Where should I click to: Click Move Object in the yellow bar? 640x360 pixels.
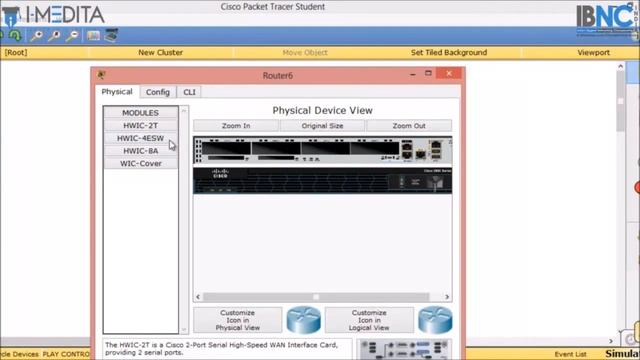pyautogui.click(x=305, y=52)
